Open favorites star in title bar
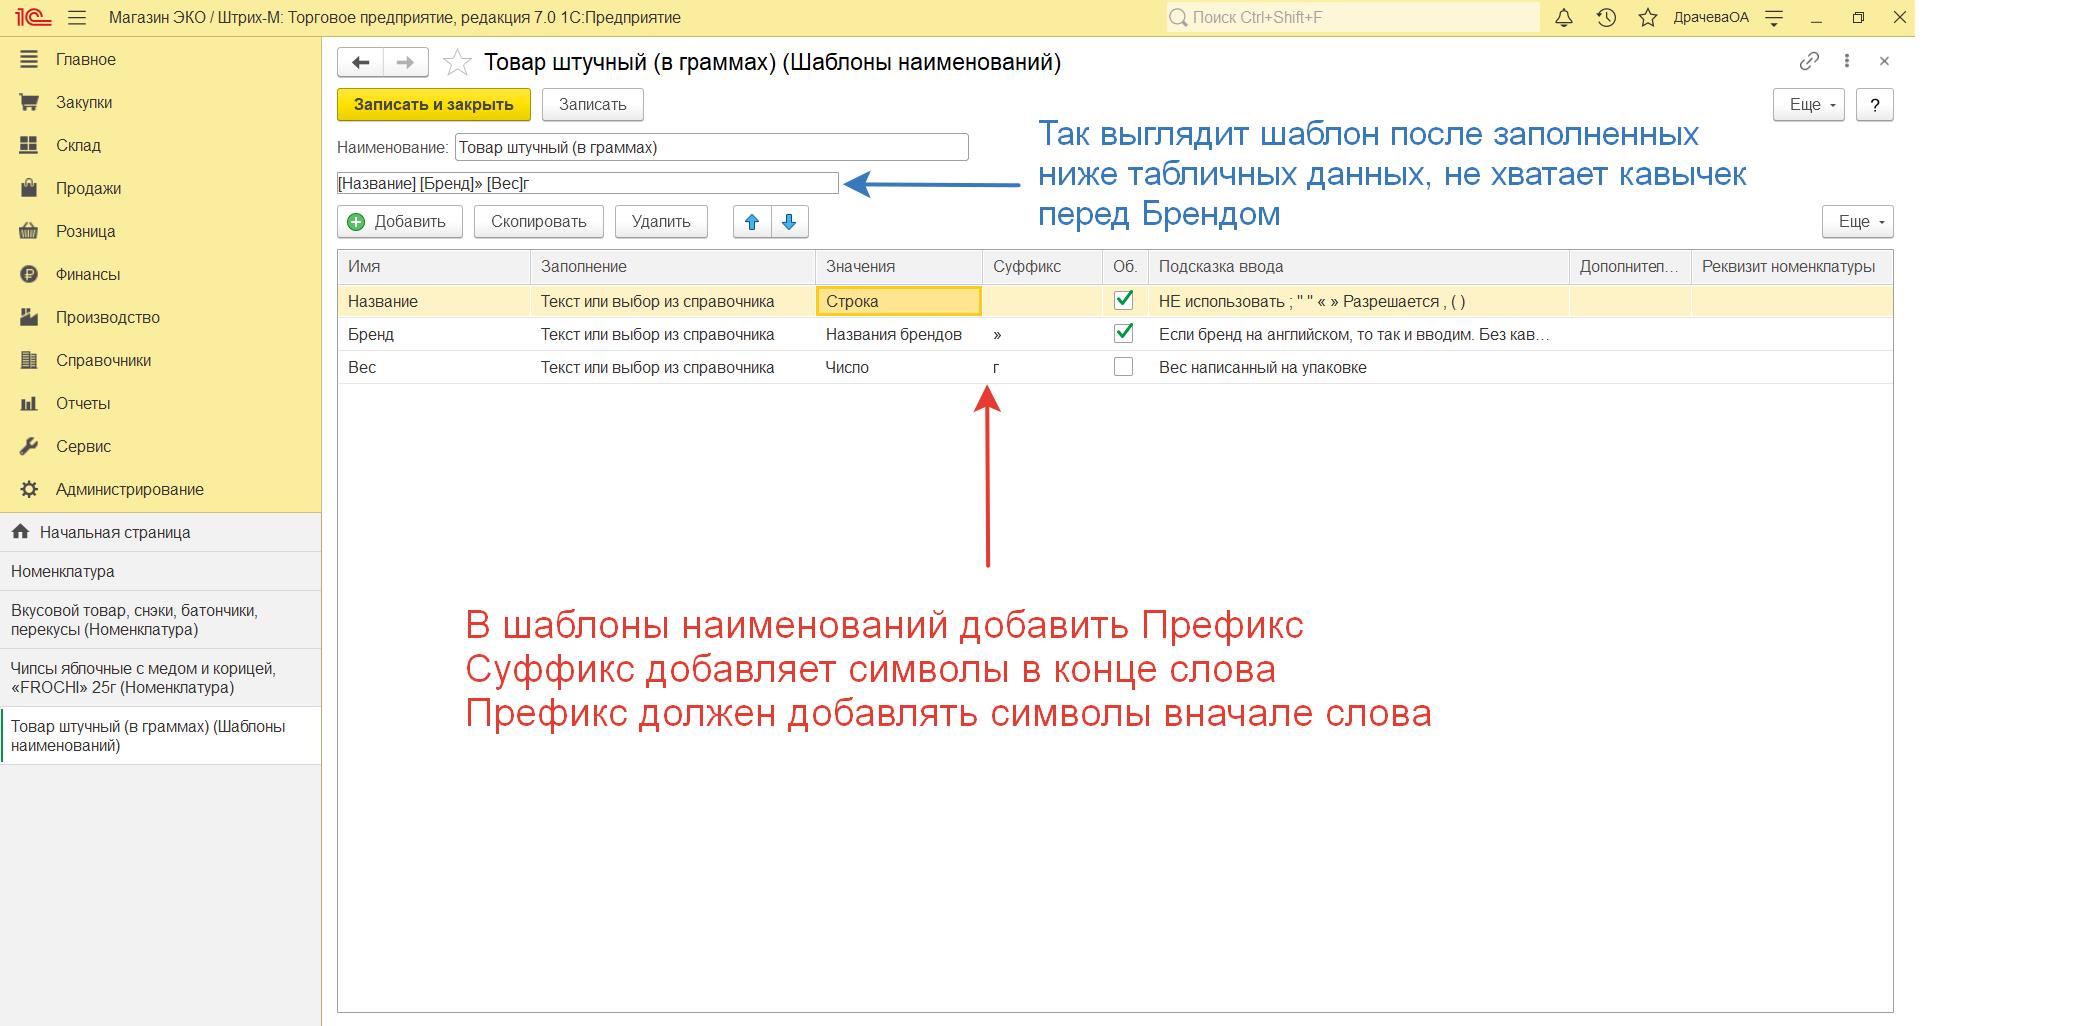The width and height of the screenshot is (2099, 1026). point(1648,18)
